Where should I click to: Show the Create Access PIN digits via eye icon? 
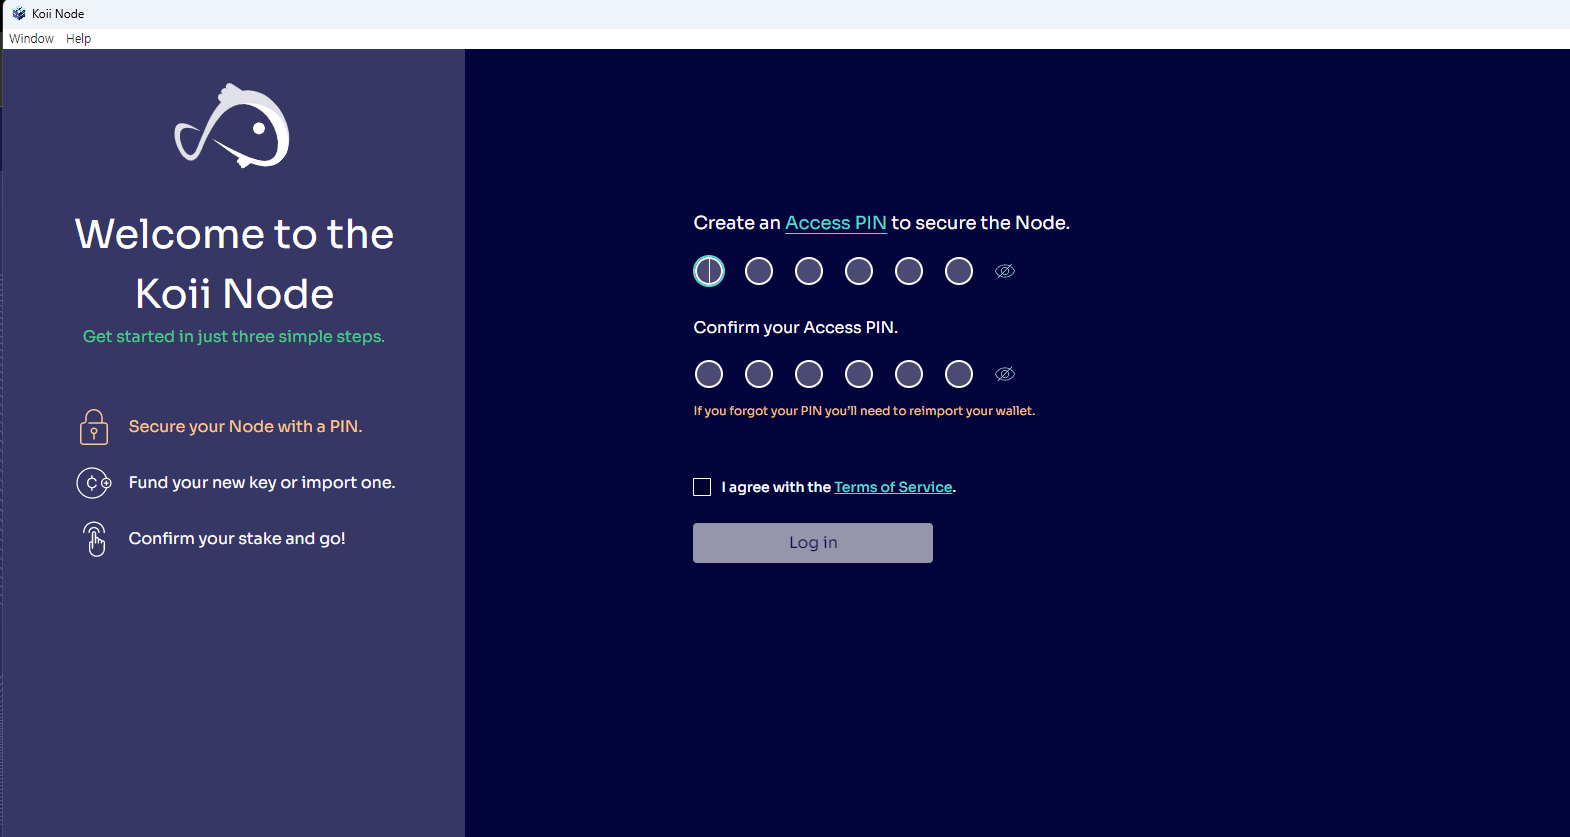(x=1005, y=271)
